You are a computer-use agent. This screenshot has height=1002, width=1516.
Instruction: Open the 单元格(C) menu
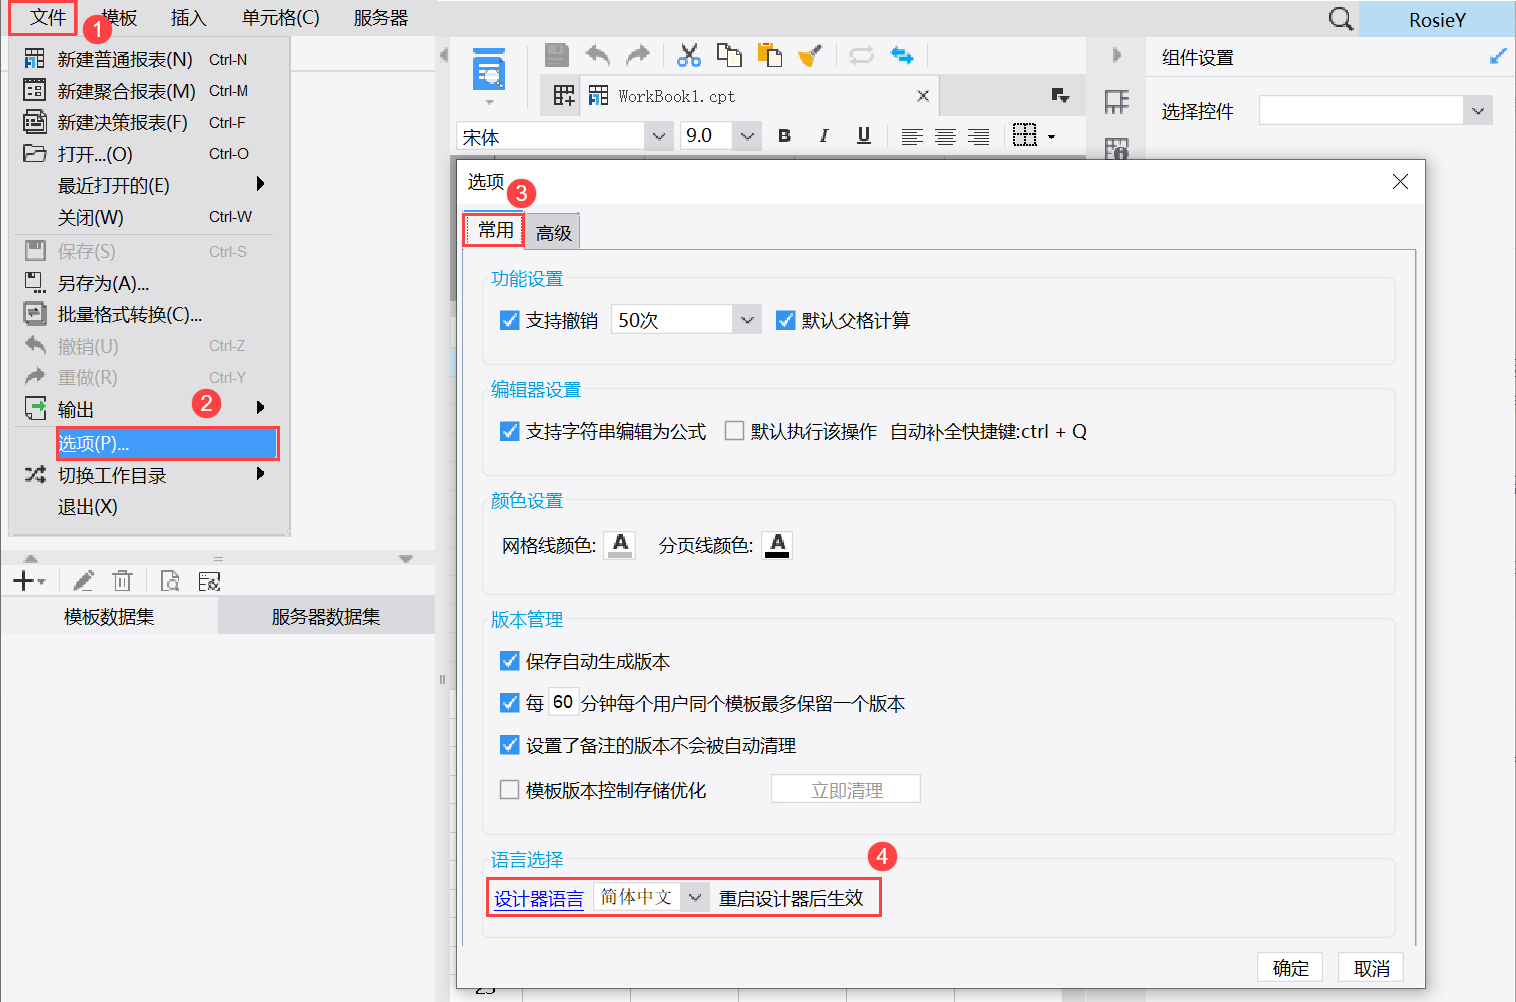(281, 18)
